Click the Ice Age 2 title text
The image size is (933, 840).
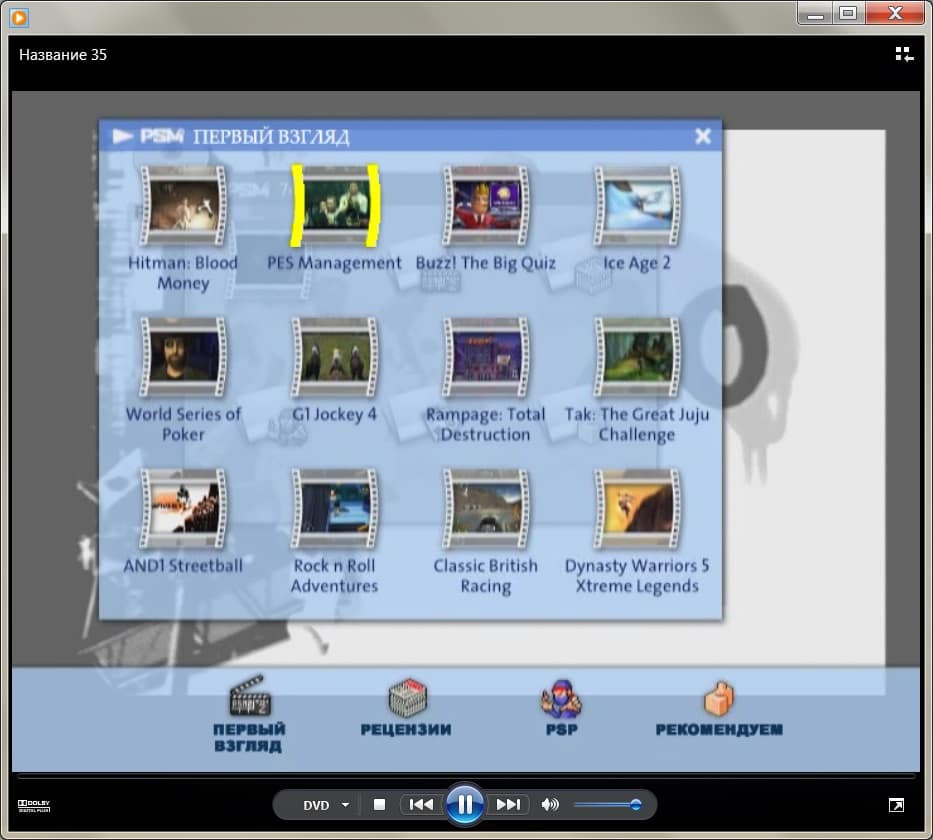[637, 263]
